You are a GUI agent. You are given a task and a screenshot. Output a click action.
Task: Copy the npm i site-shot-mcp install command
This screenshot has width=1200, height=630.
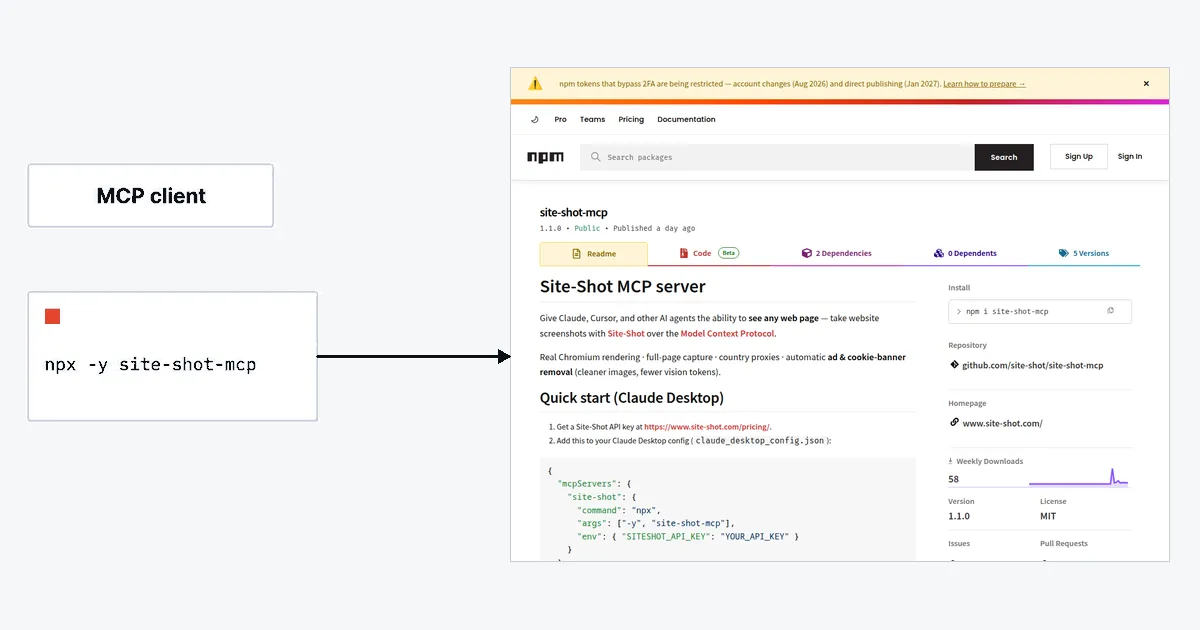[x=1110, y=311]
